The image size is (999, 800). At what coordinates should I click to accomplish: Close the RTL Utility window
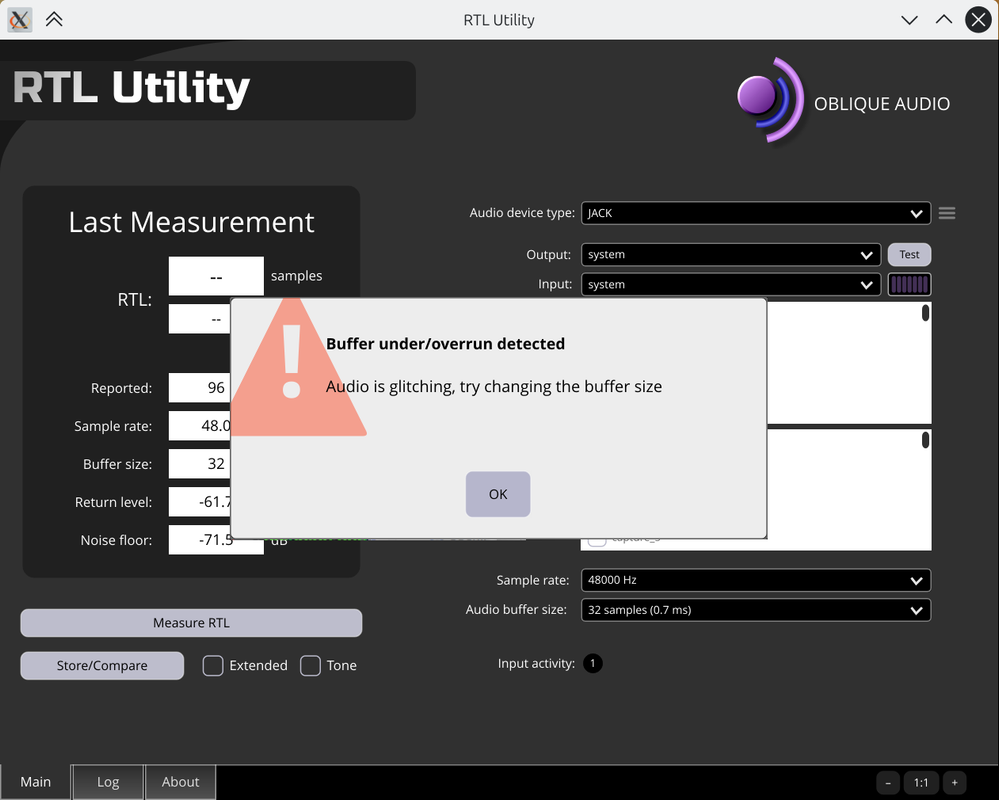pyautogui.click(x=979, y=20)
